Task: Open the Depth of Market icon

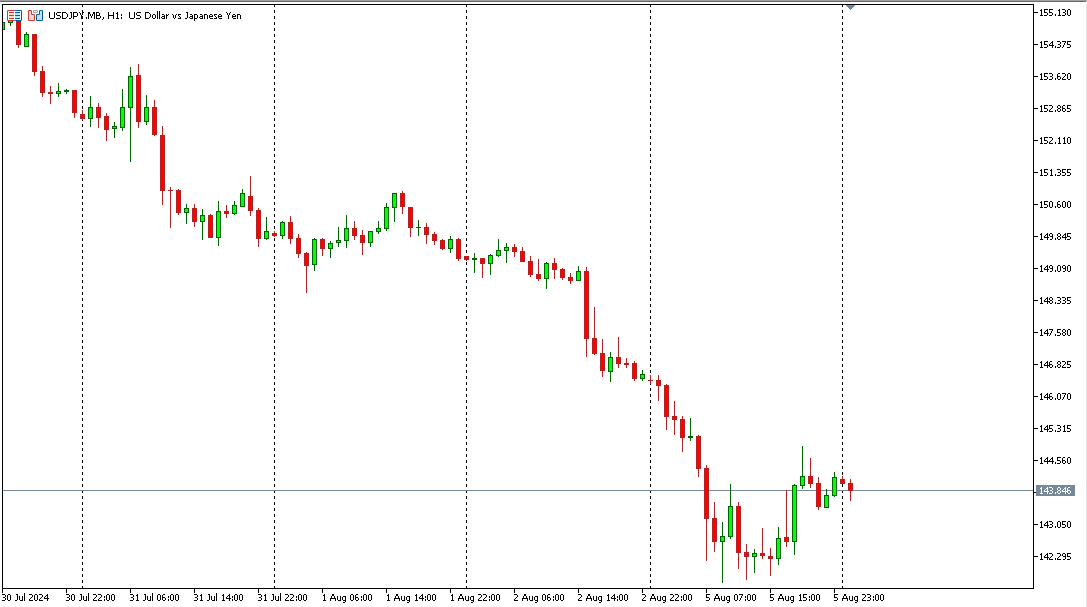Action: pos(14,15)
